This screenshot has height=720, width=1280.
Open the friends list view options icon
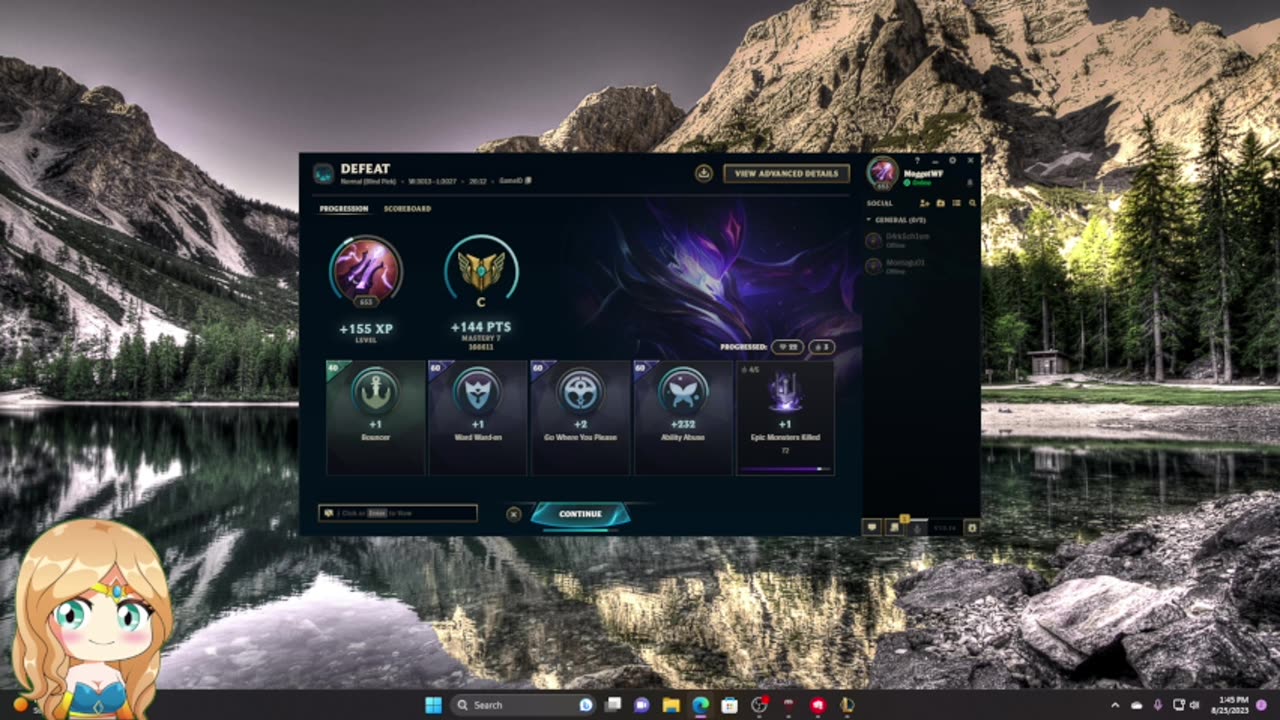click(957, 203)
